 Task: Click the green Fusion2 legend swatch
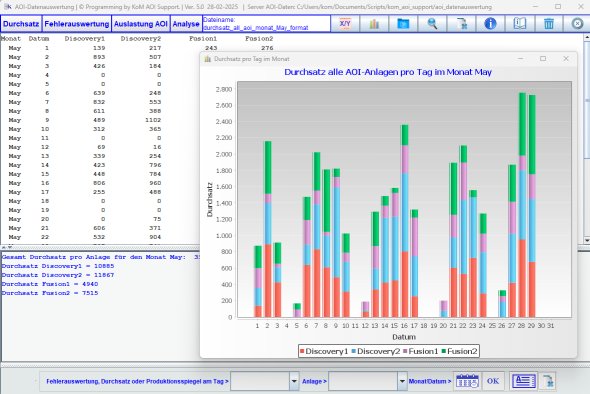(x=444, y=351)
